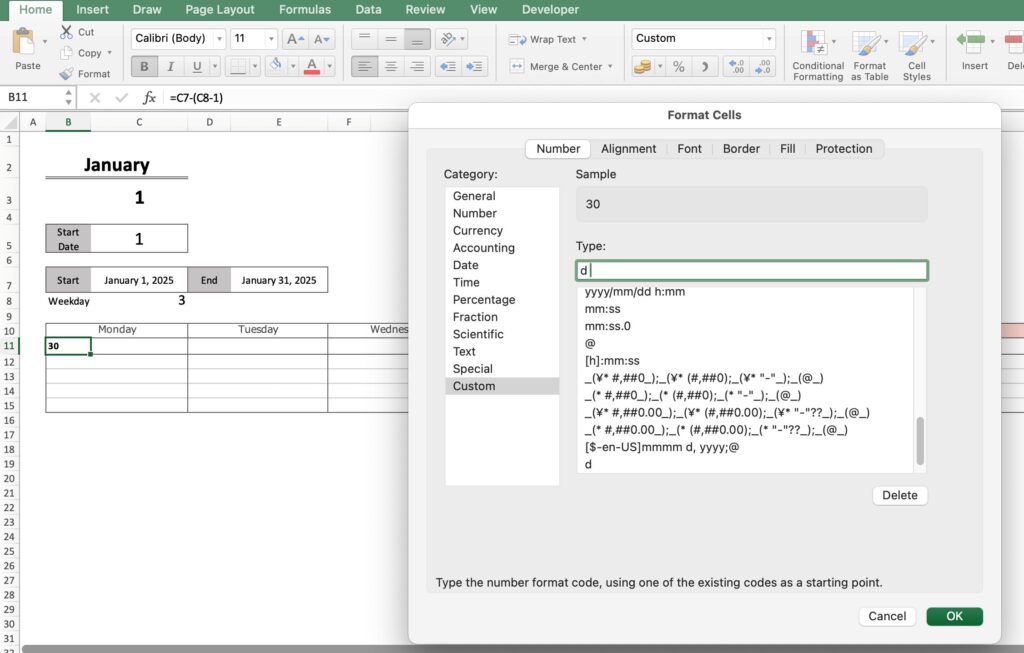
Task: Open the Formulas ribbon tab
Action: tap(305, 10)
